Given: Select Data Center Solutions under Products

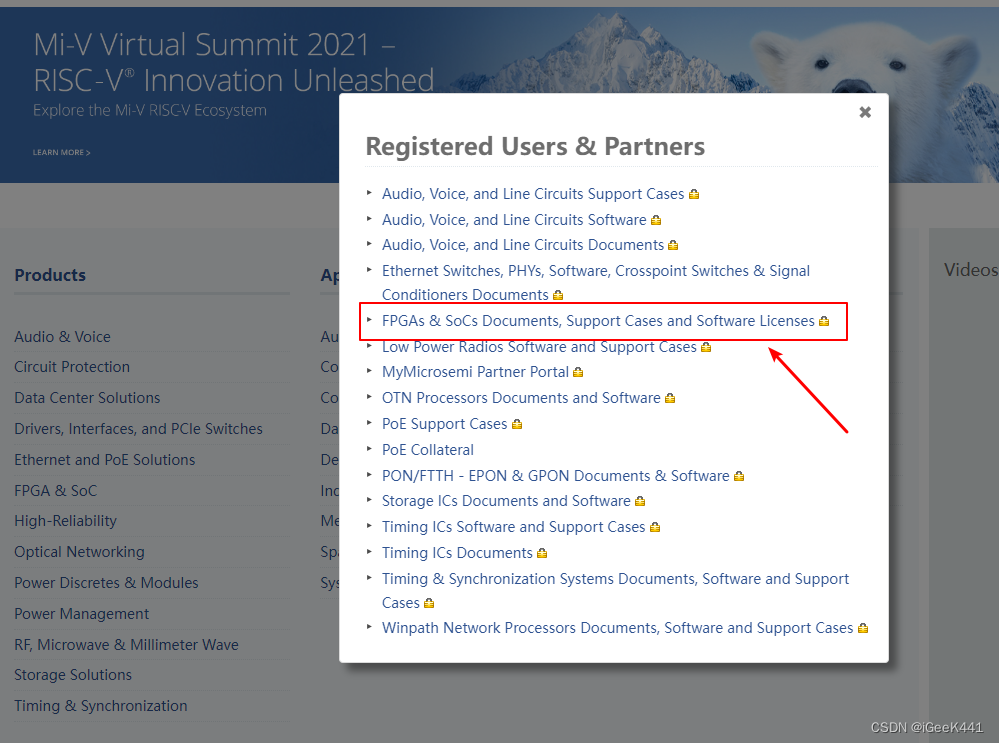Looking at the screenshot, I should click(87, 398).
